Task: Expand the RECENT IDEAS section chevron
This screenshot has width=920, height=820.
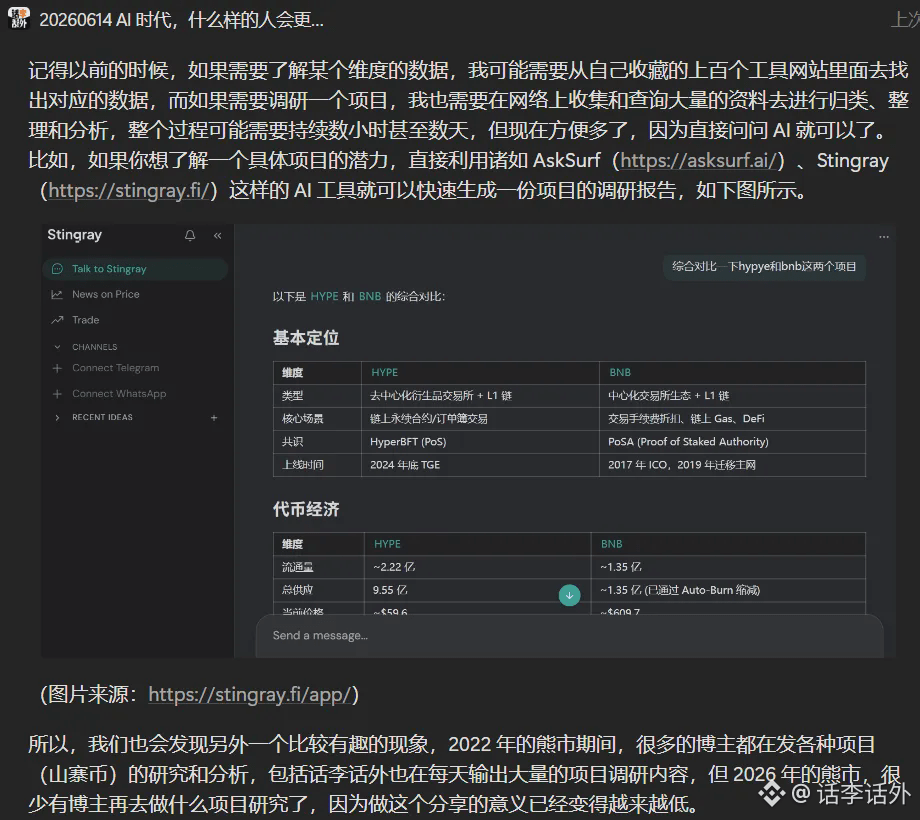Action: click(x=57, y=418)
